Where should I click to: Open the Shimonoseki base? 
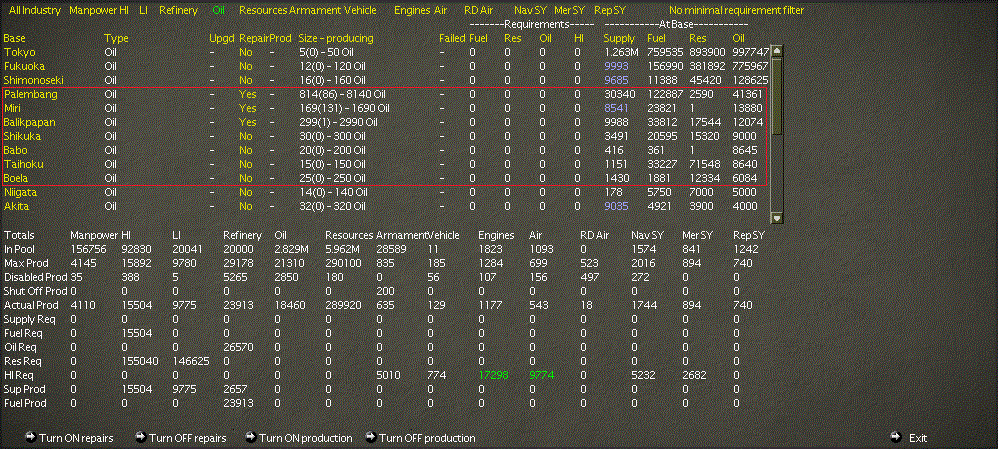(34, 80)
